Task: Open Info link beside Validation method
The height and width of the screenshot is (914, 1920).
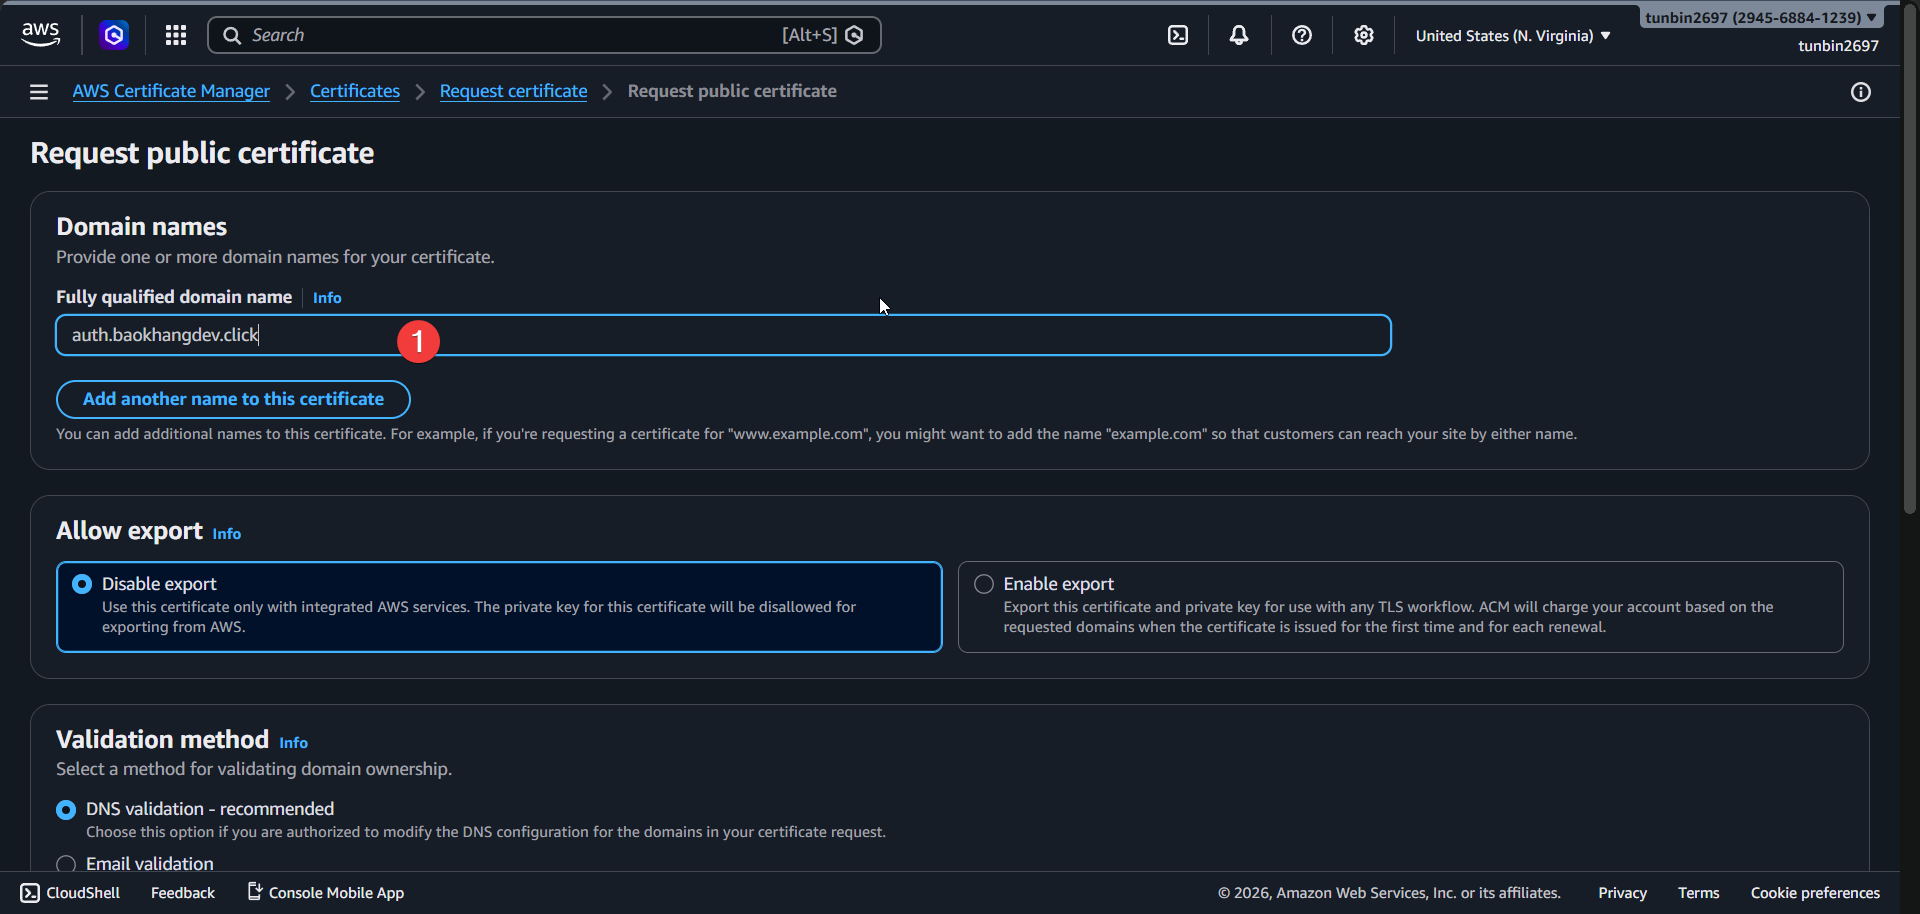Action: pos(293,743)
